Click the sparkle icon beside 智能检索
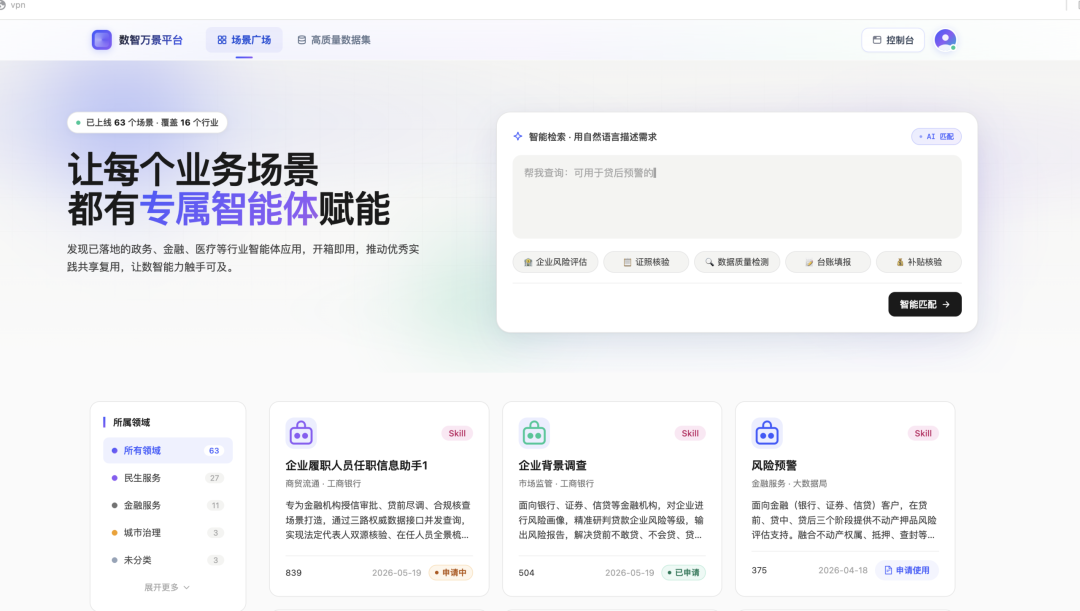Viewport: 1080px width, 611px height. 518,136
